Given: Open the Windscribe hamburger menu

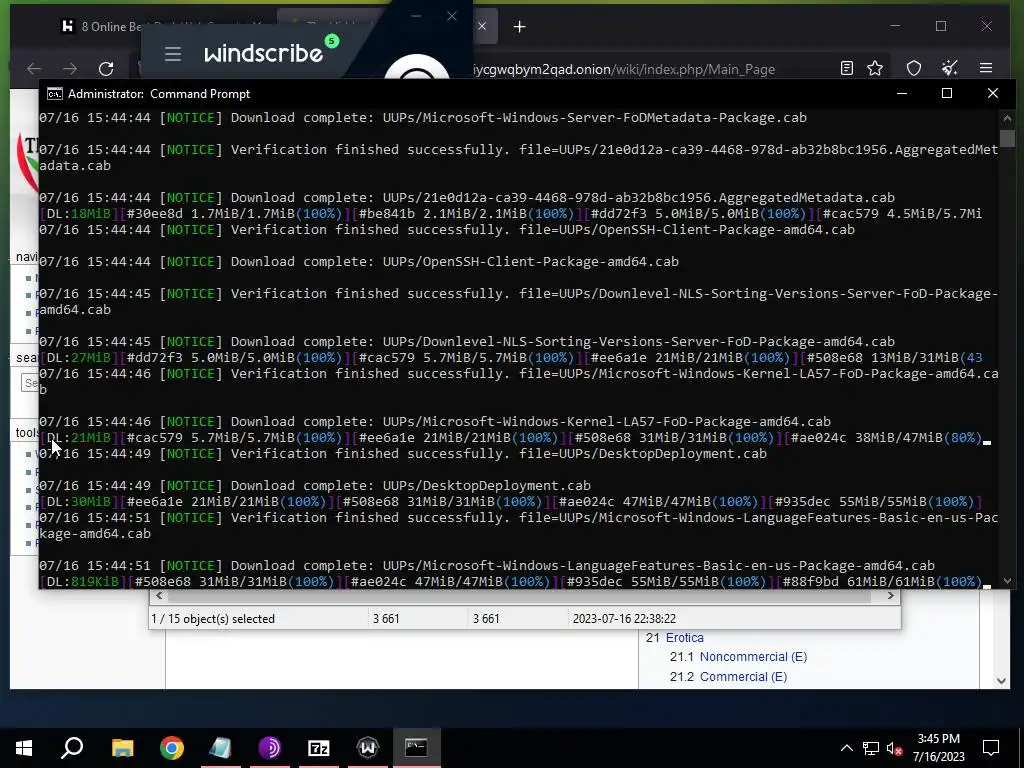Looking at the screenshot, I should 172,54.
